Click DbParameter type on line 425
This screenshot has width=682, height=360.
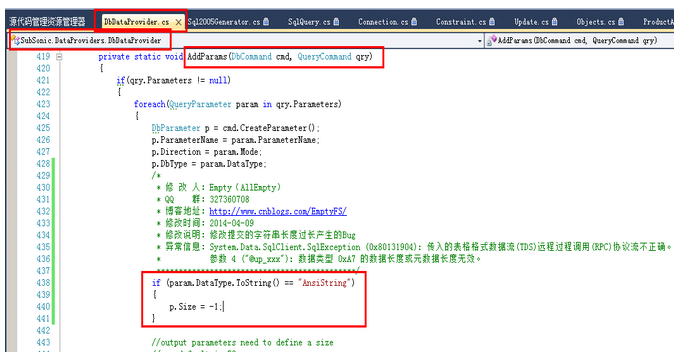[x=176, y=128]
